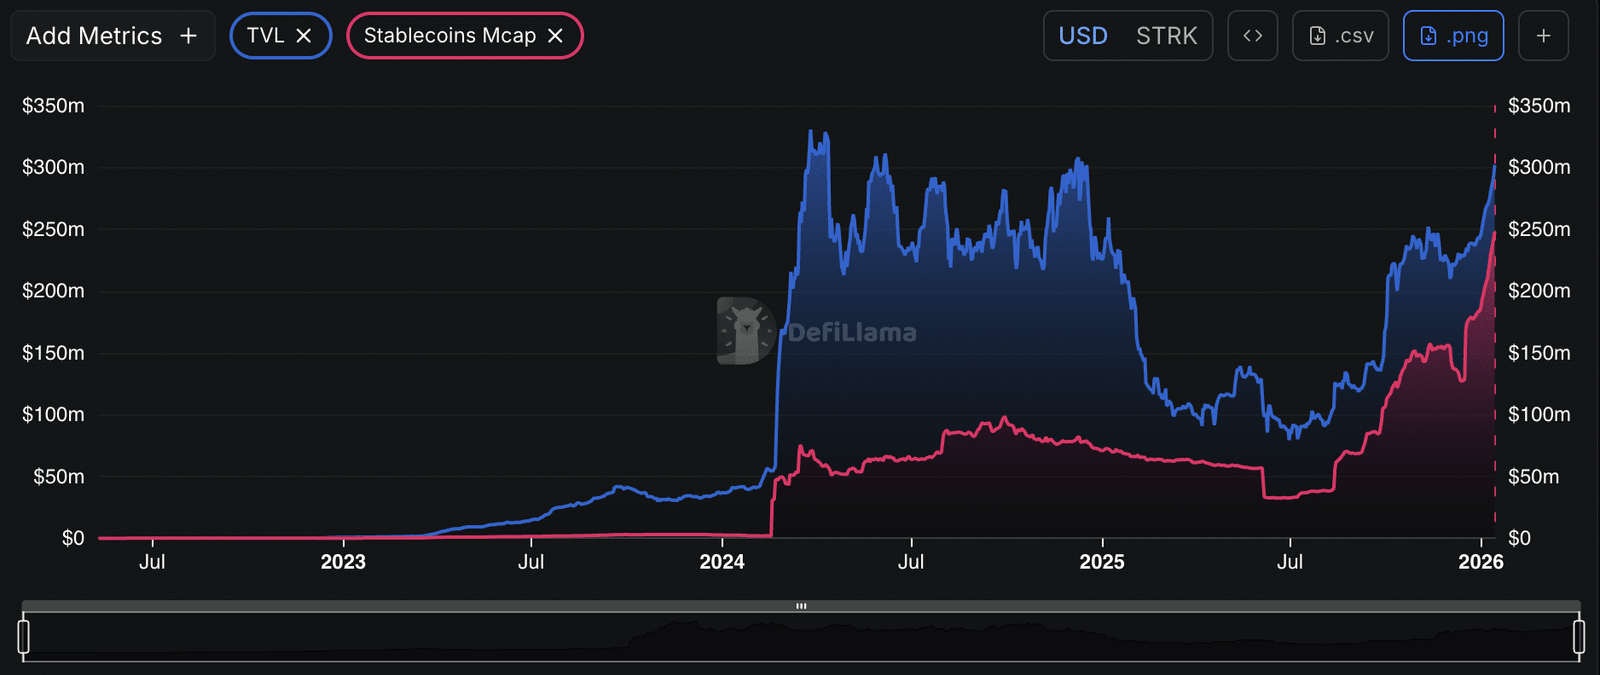Toggle the Stablecoins Mcap metric chip
Image resolution: width=1600 pixels, height=675 pixels.
449,36
